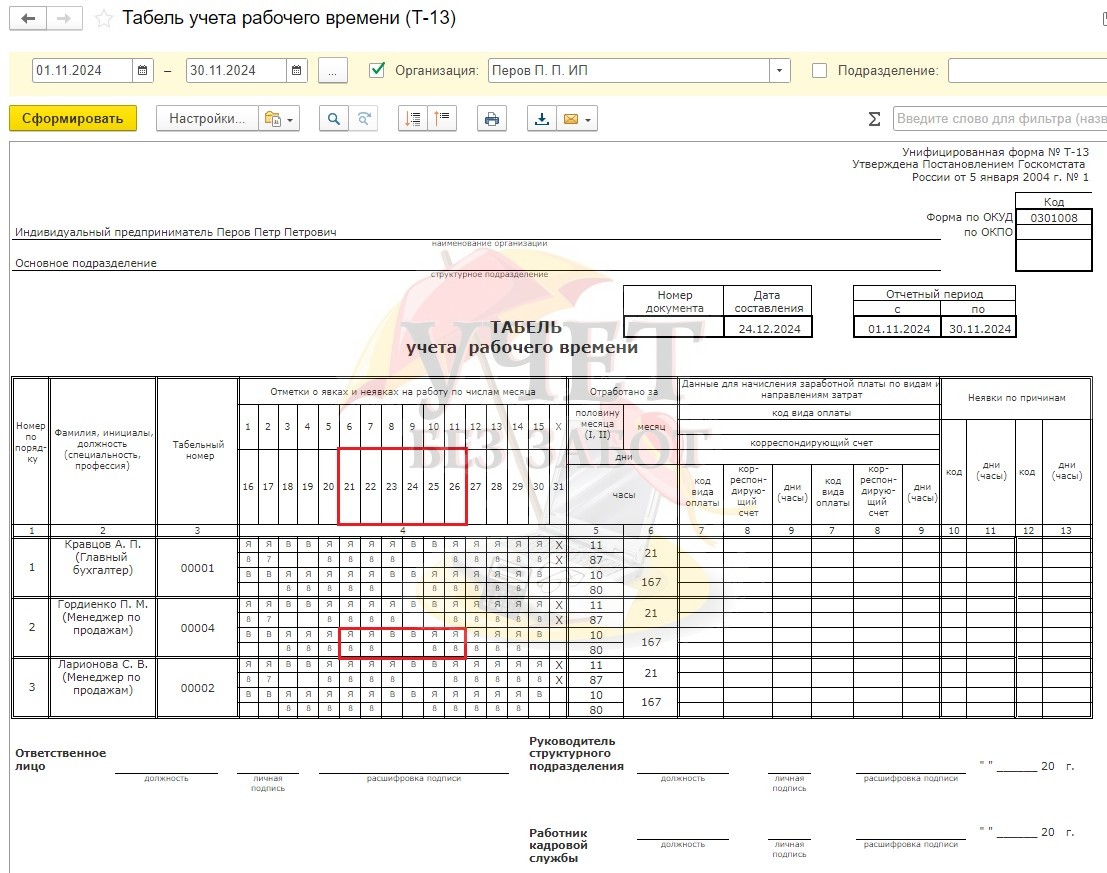The width and height of the screenshot is (1107, 873).
Task: Expand the Организация dropdown list
Action: coord(779,71)
